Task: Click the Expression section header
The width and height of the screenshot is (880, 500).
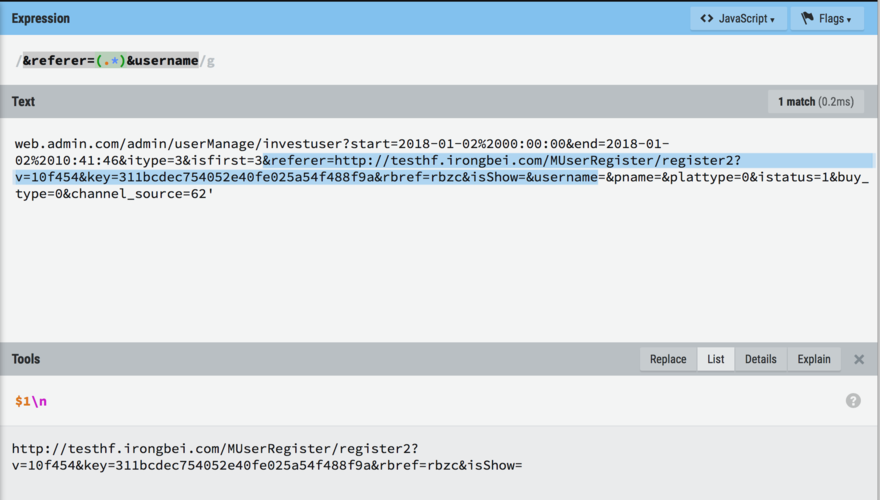Action: point(40,19)
